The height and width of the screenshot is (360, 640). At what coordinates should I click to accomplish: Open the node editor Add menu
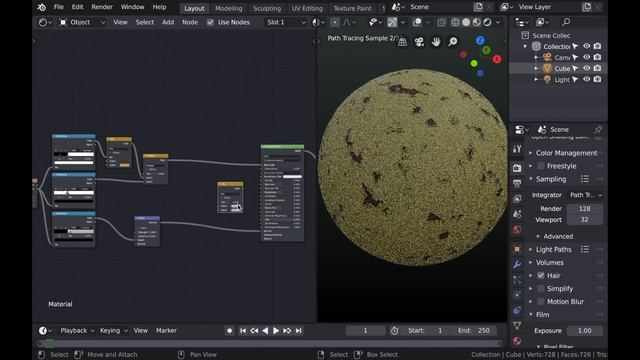click(x=168, y=22)
